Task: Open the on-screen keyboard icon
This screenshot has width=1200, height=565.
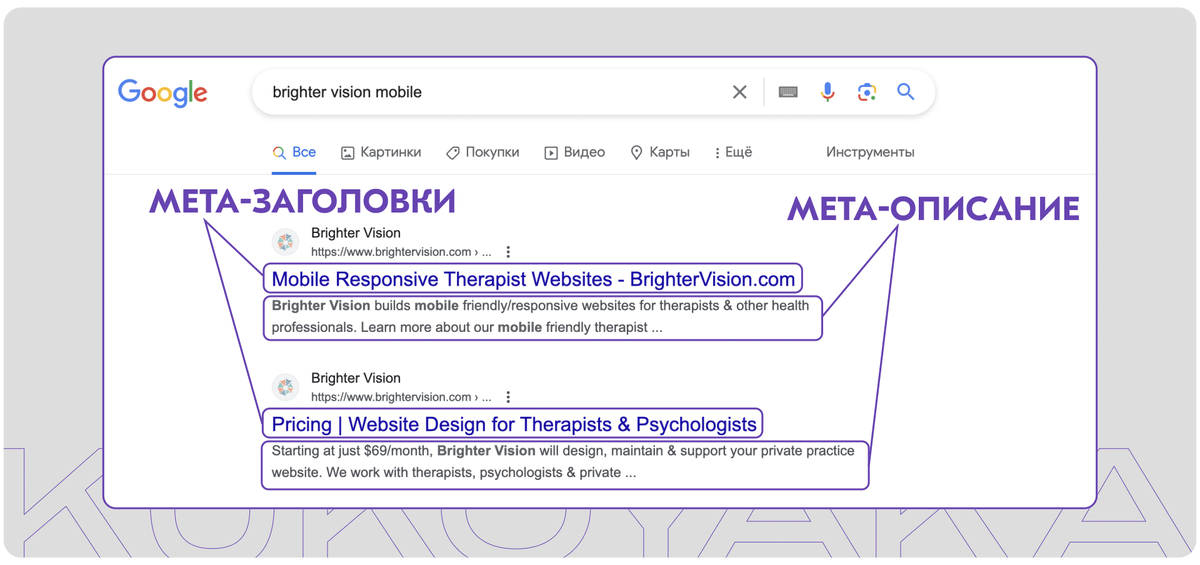Action: tap(788, 92)
